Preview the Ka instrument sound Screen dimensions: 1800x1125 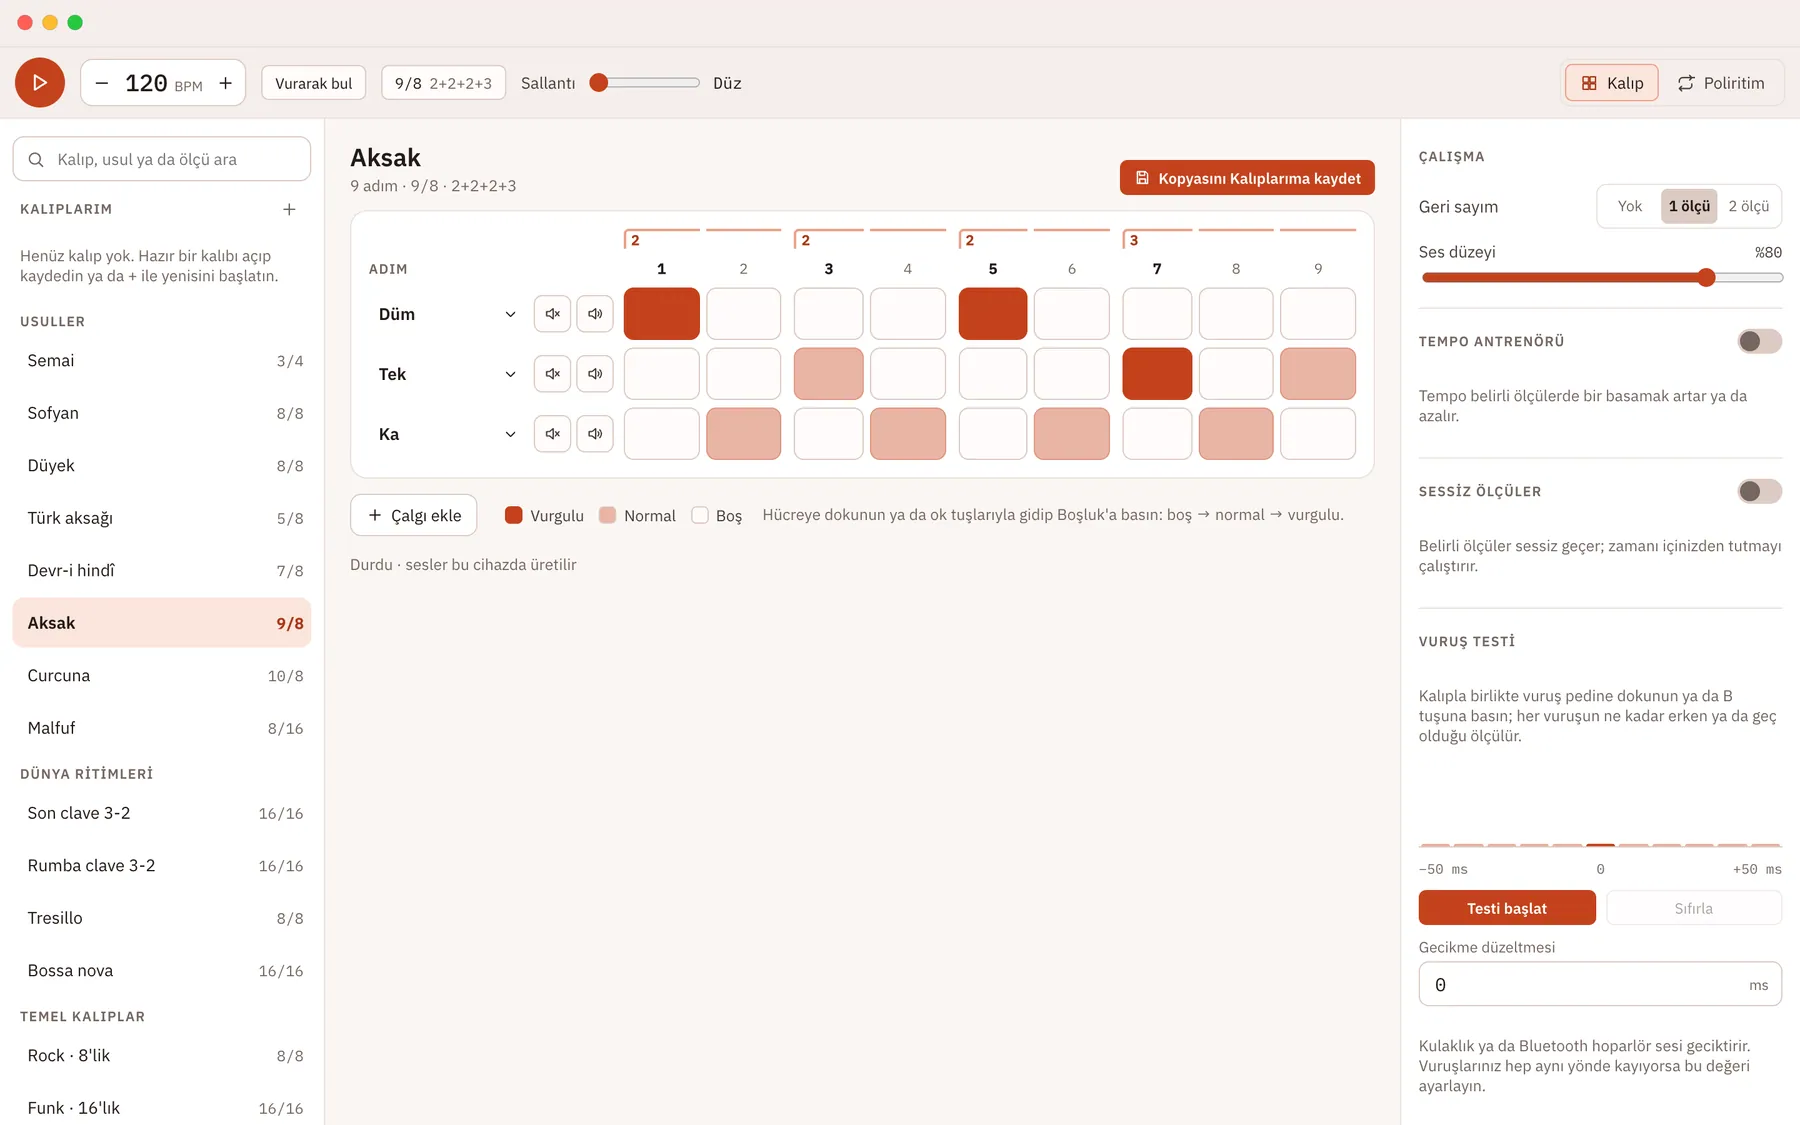(x=595, y=434)
